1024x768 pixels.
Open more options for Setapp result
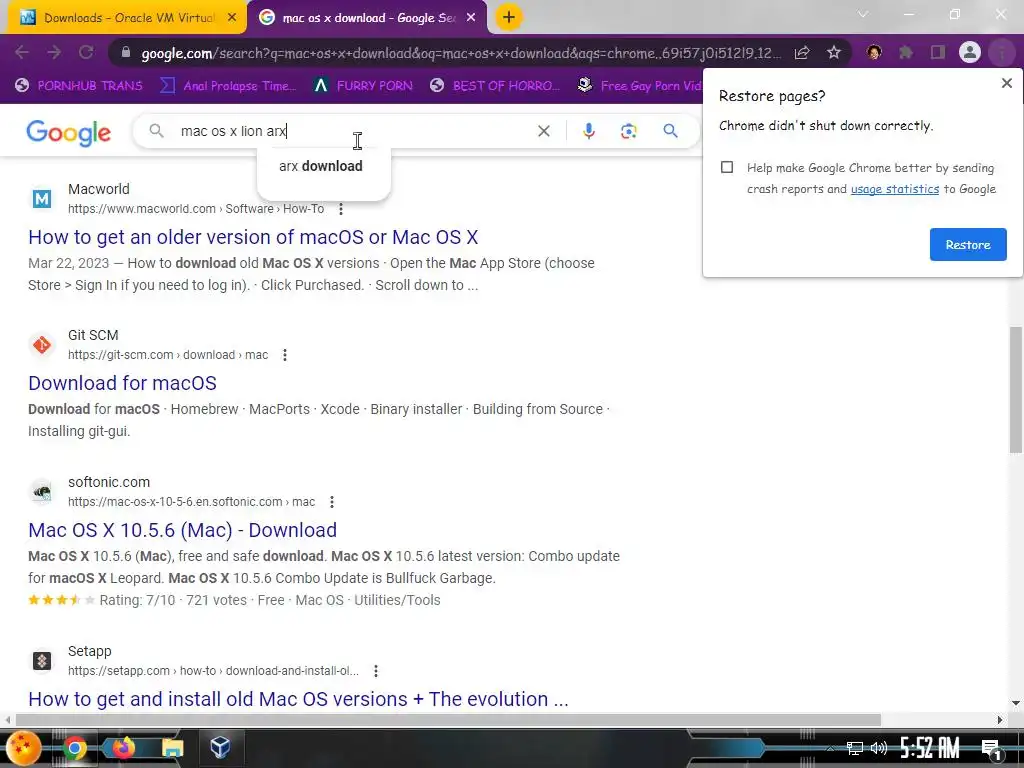pyautogui.click(x=376, y=671)
